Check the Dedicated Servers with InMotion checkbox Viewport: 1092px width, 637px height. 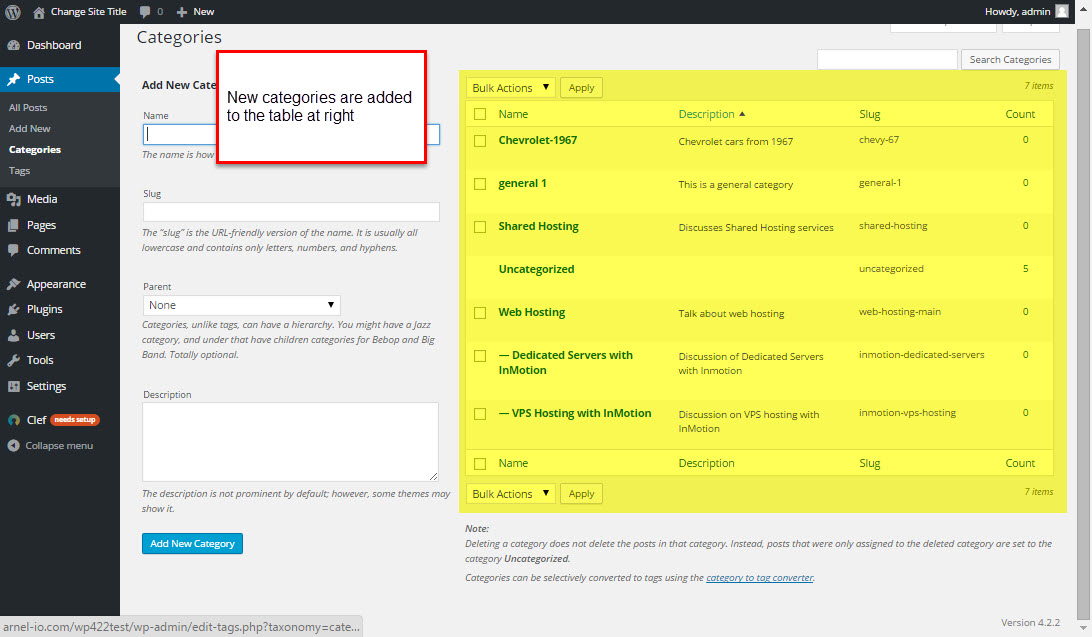click(x=480, y=356)
